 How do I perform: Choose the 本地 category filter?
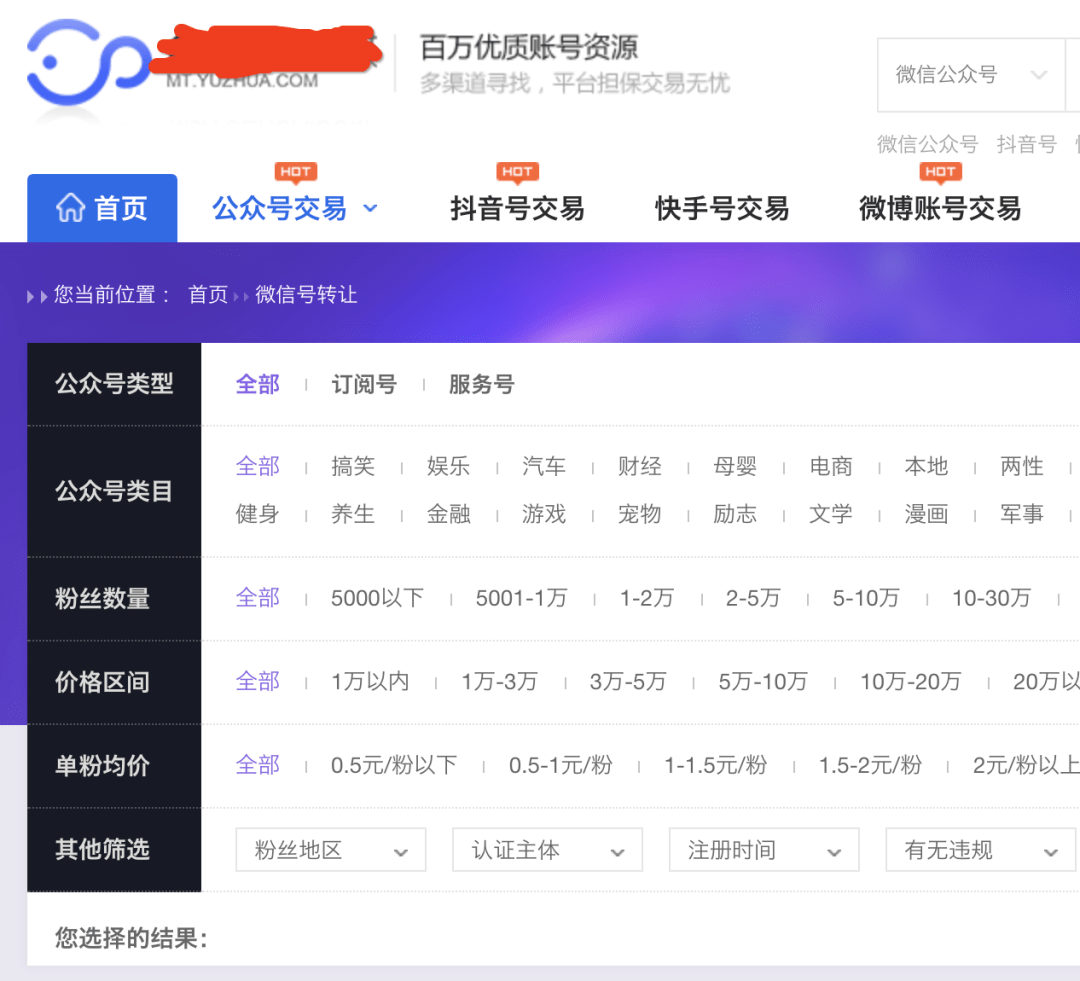(x=926, y=466)
